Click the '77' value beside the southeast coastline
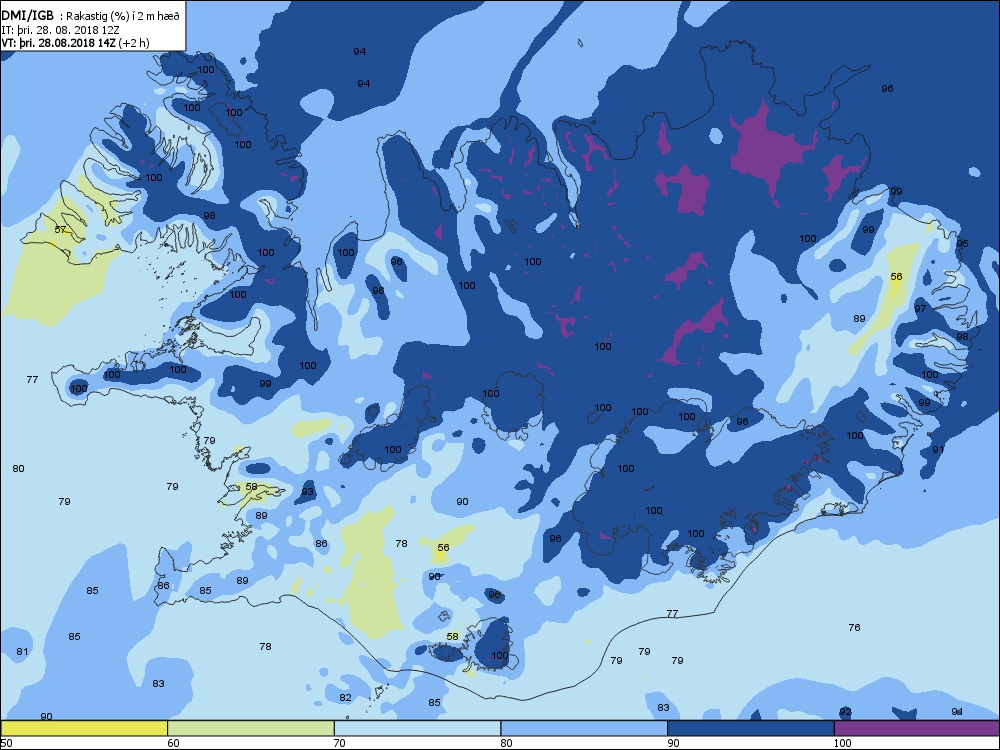1000x750 pixels. pos(672,614)
